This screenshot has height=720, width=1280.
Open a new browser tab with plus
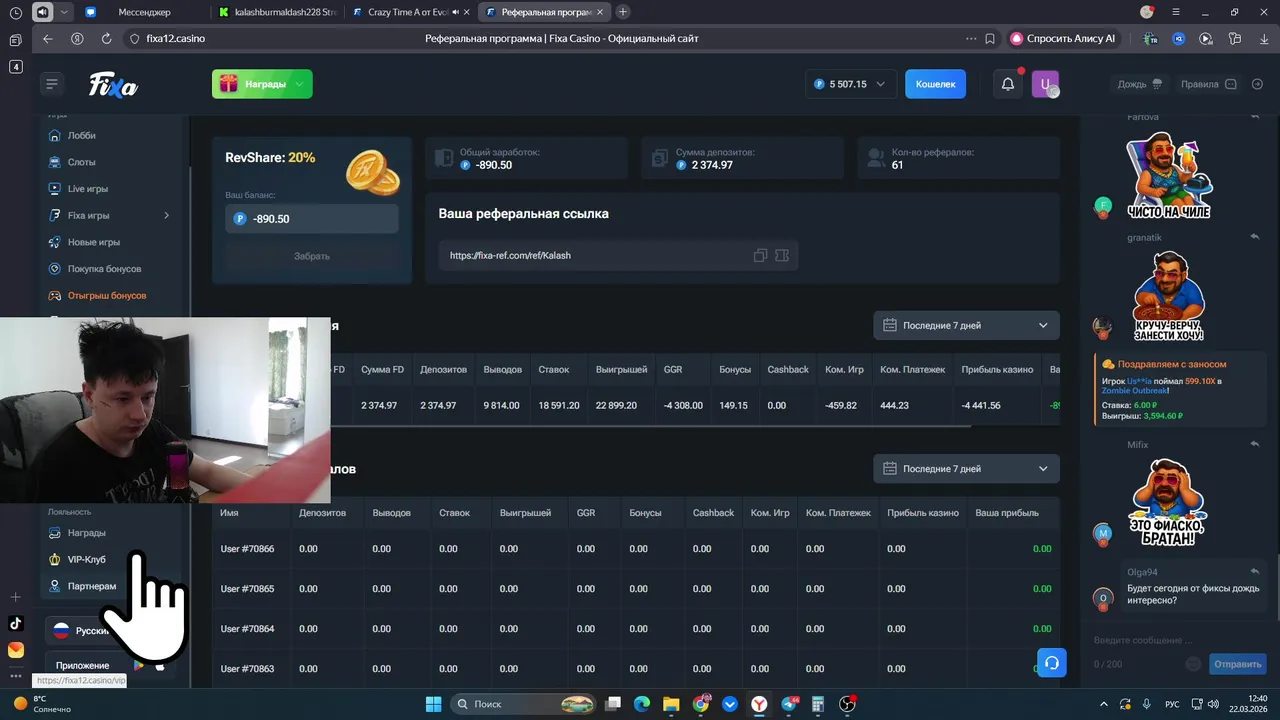(623, 12)
